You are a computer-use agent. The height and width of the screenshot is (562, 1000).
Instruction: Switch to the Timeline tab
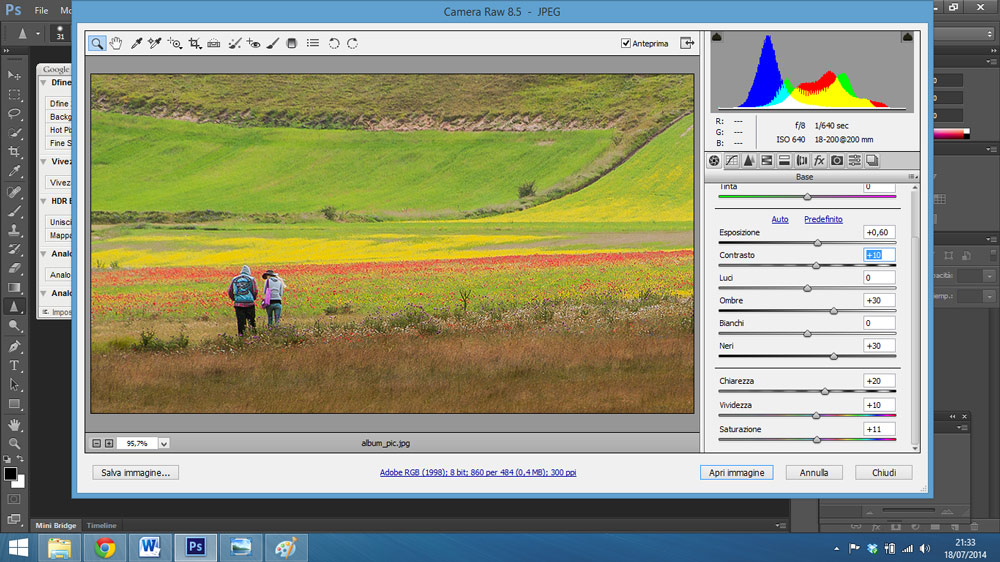[101, 525]
